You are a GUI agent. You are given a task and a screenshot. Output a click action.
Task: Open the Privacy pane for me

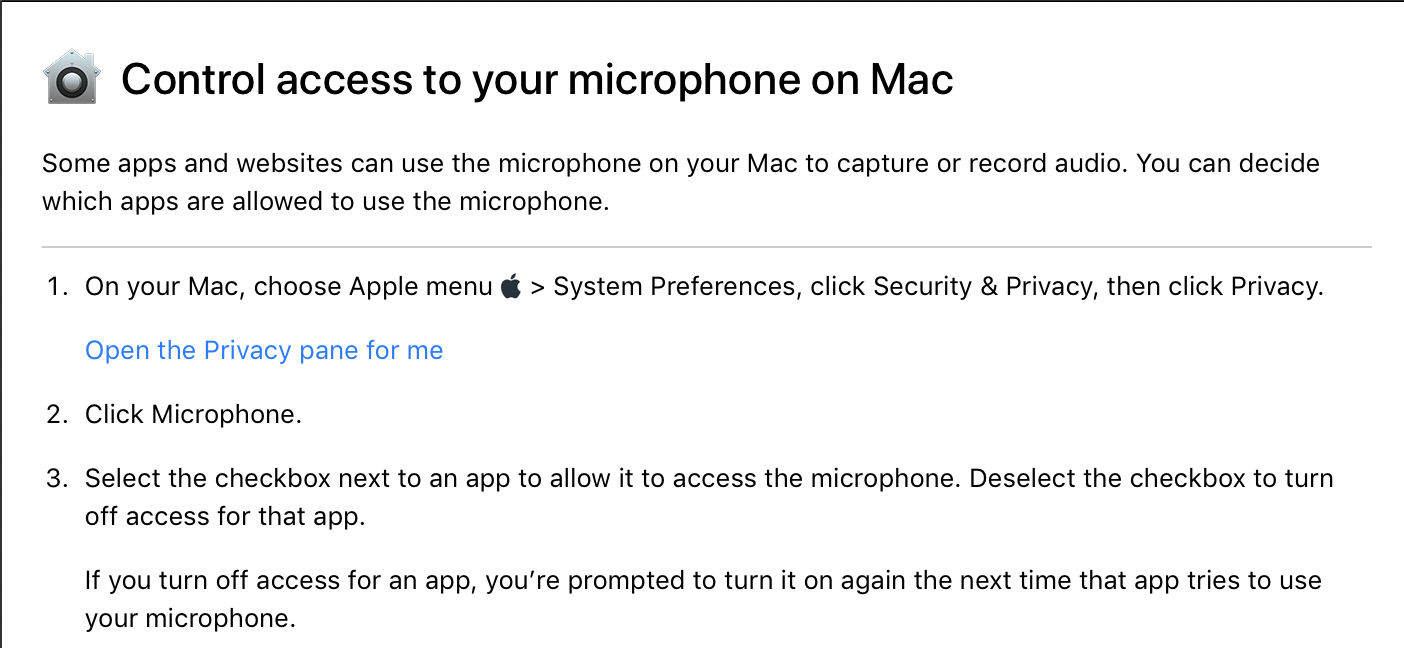pyautogui.click(x=264, y=350)
